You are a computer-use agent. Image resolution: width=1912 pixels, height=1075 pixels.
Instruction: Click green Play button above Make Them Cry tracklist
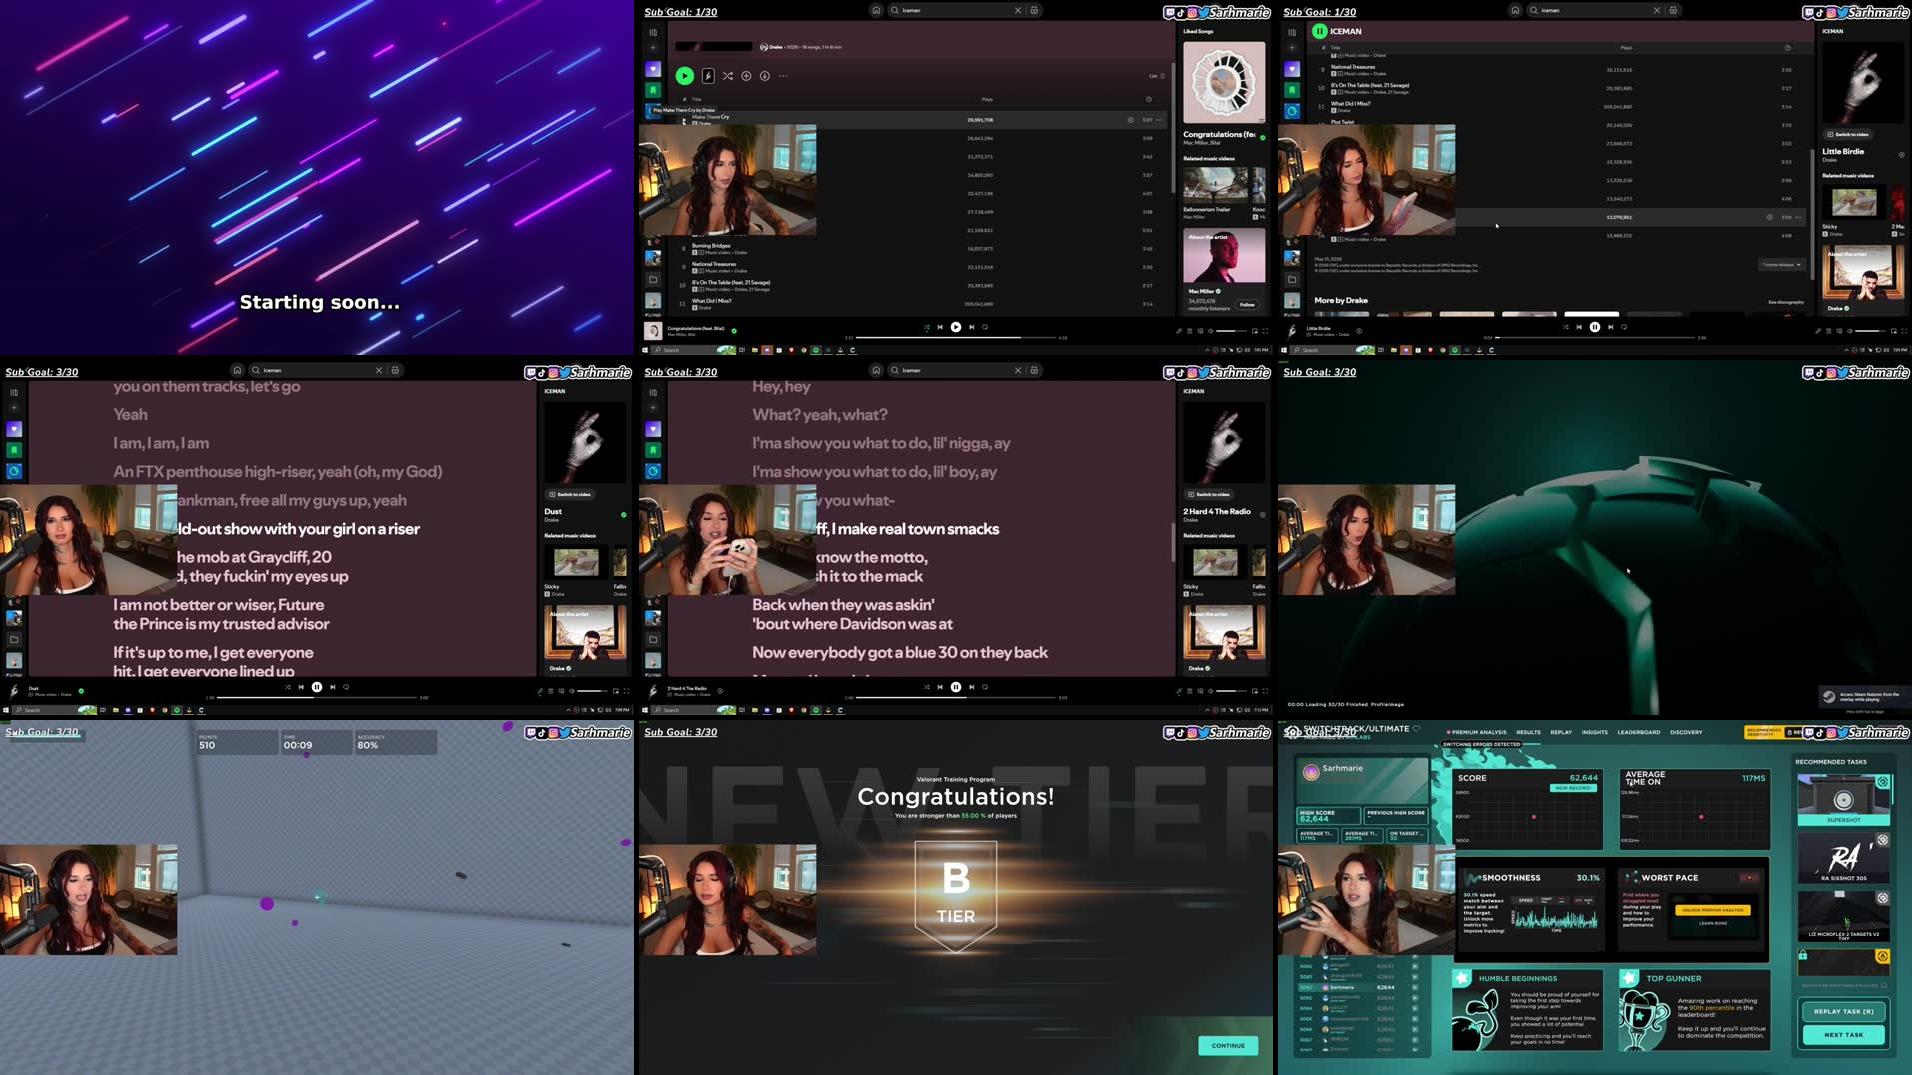point(684,76)
